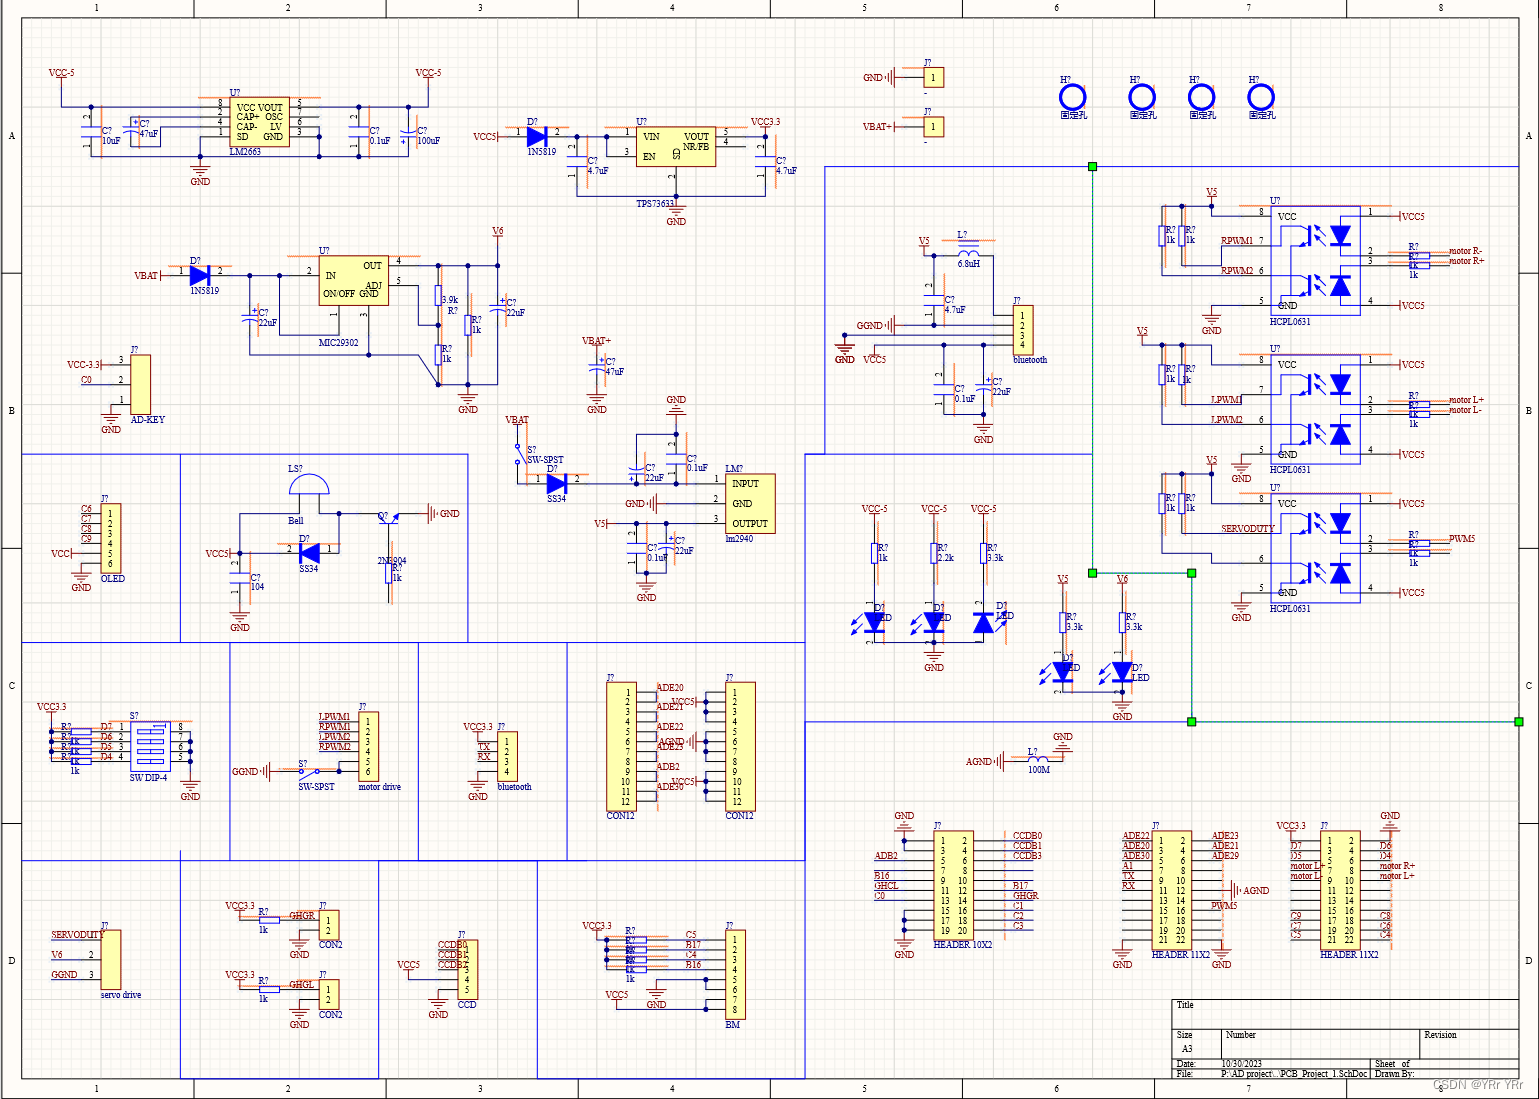The image size is (1539, 1099).
Task: Click the A3 size value
Action: point(1187,1049)
